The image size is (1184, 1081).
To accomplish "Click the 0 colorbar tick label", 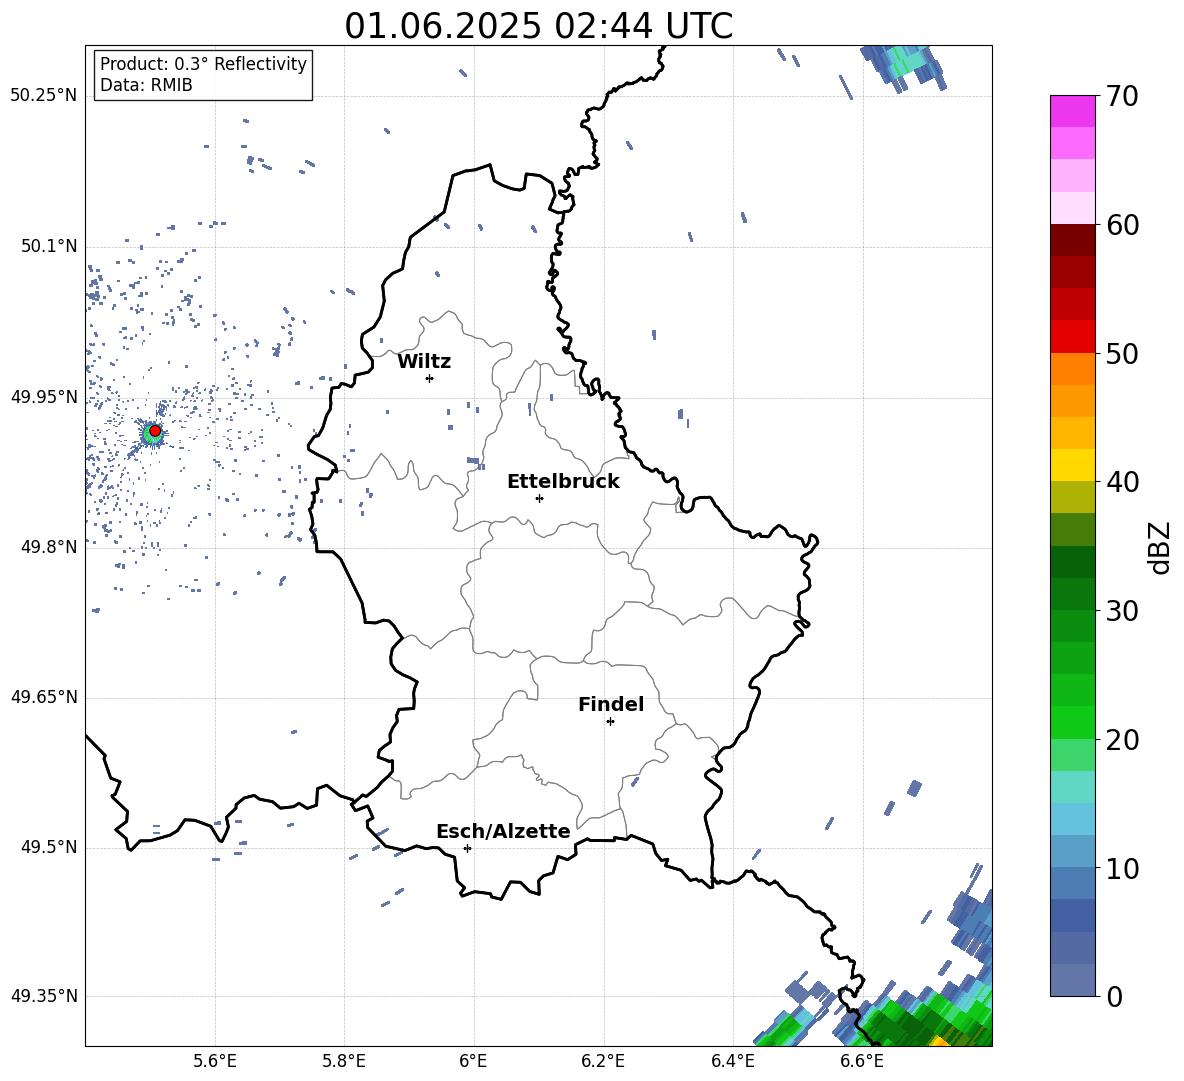I will click(1114, 996).
